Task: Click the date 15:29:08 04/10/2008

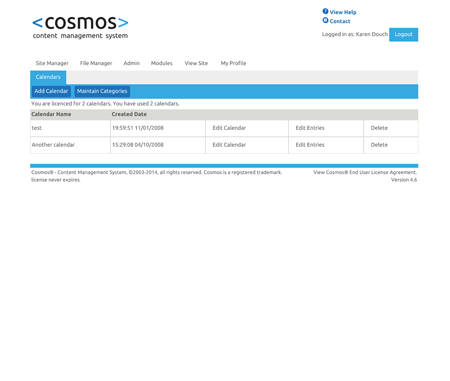Action: point(138,145)
